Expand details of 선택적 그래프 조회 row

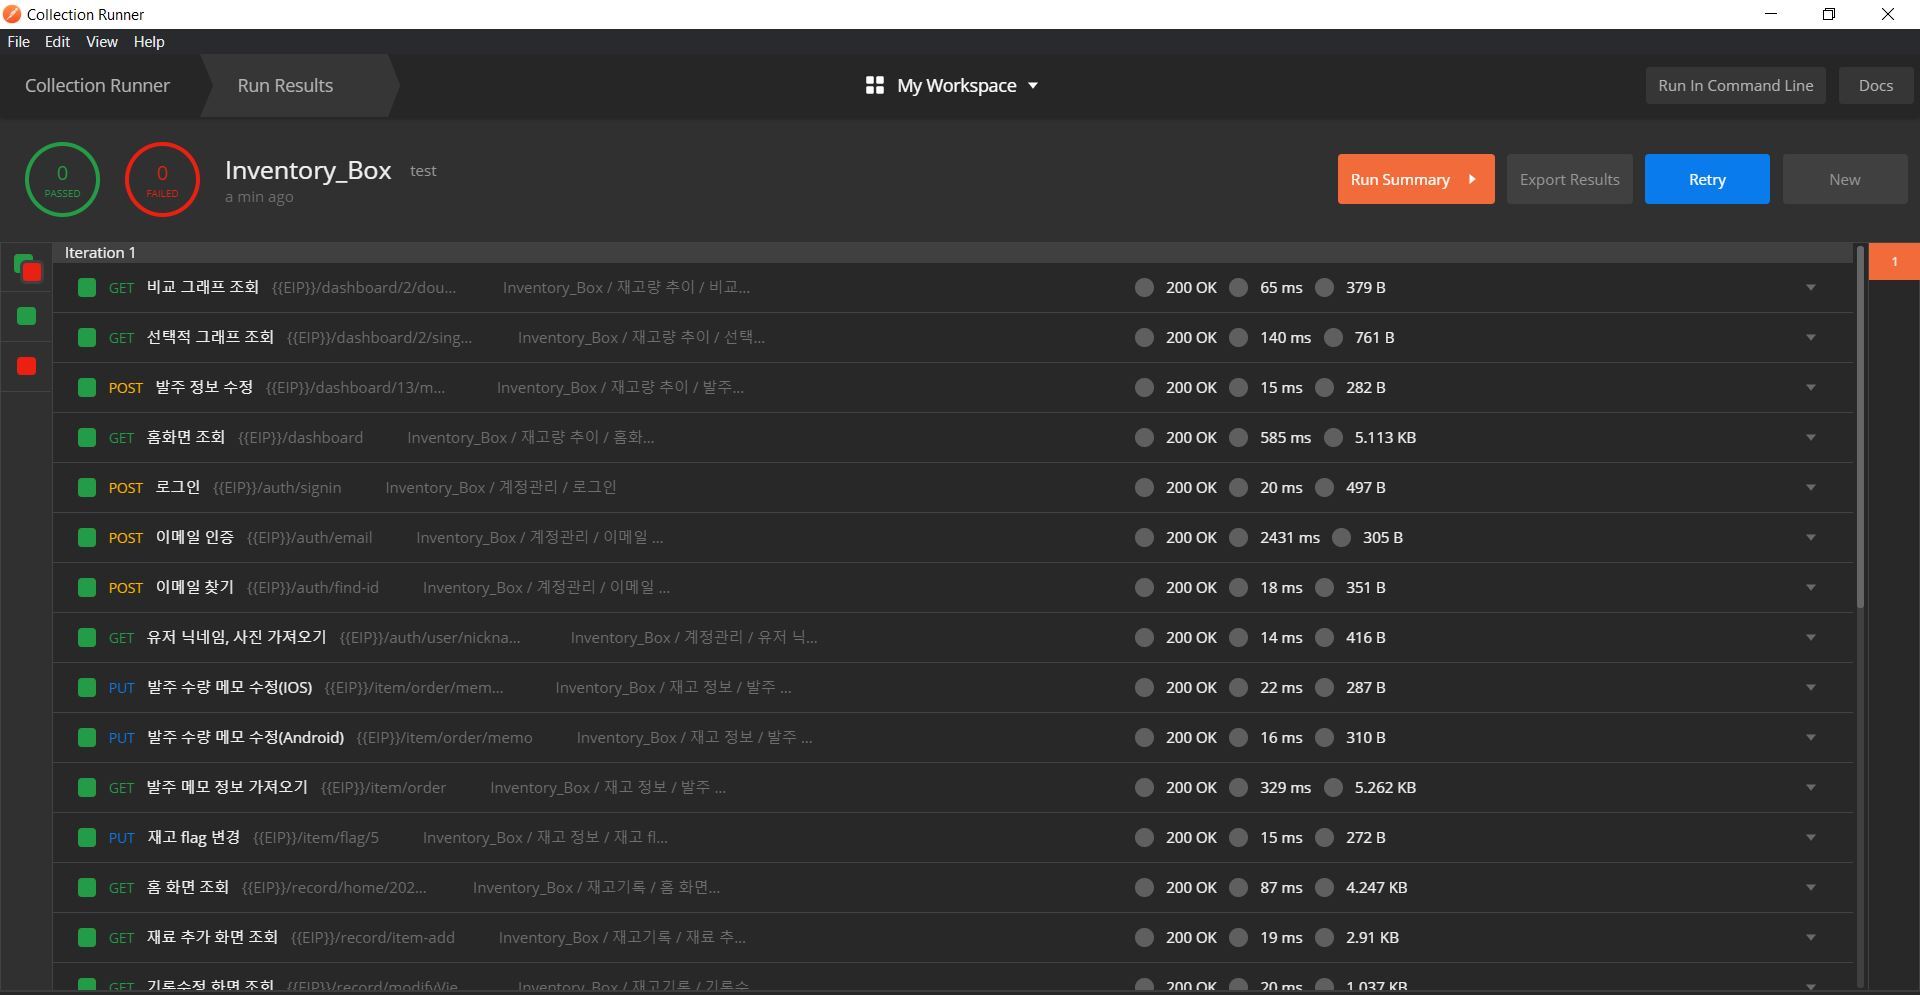pos(1810,338)
